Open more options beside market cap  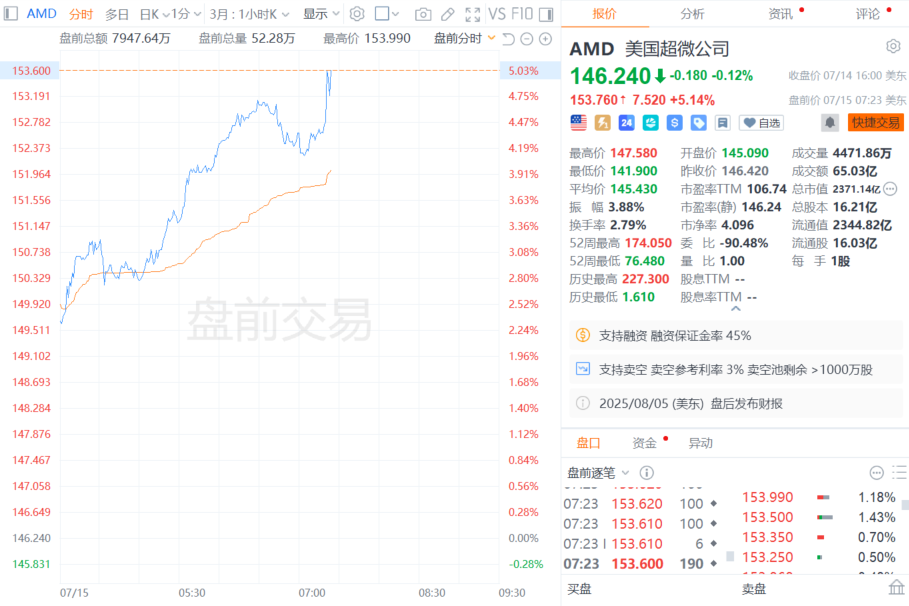tap(891, 188)
